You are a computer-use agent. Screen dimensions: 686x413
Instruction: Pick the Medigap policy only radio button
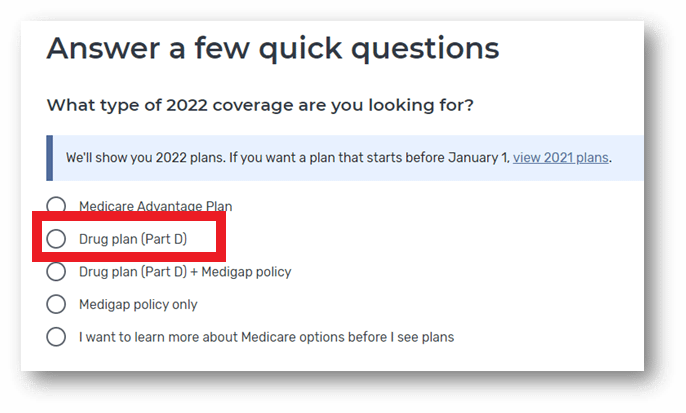[x=57, y=304]
